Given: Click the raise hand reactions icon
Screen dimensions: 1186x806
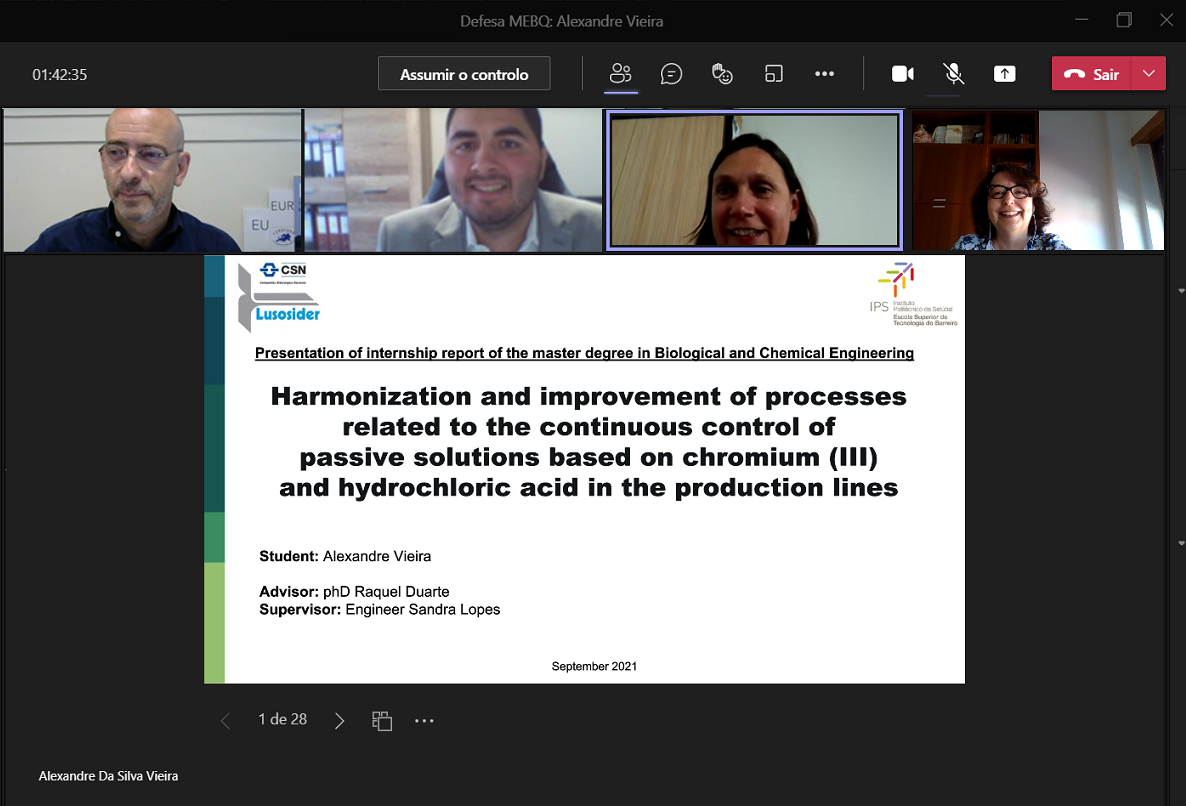Looking at the screenshot, I should pyautogui.click(x=722, y=74).
